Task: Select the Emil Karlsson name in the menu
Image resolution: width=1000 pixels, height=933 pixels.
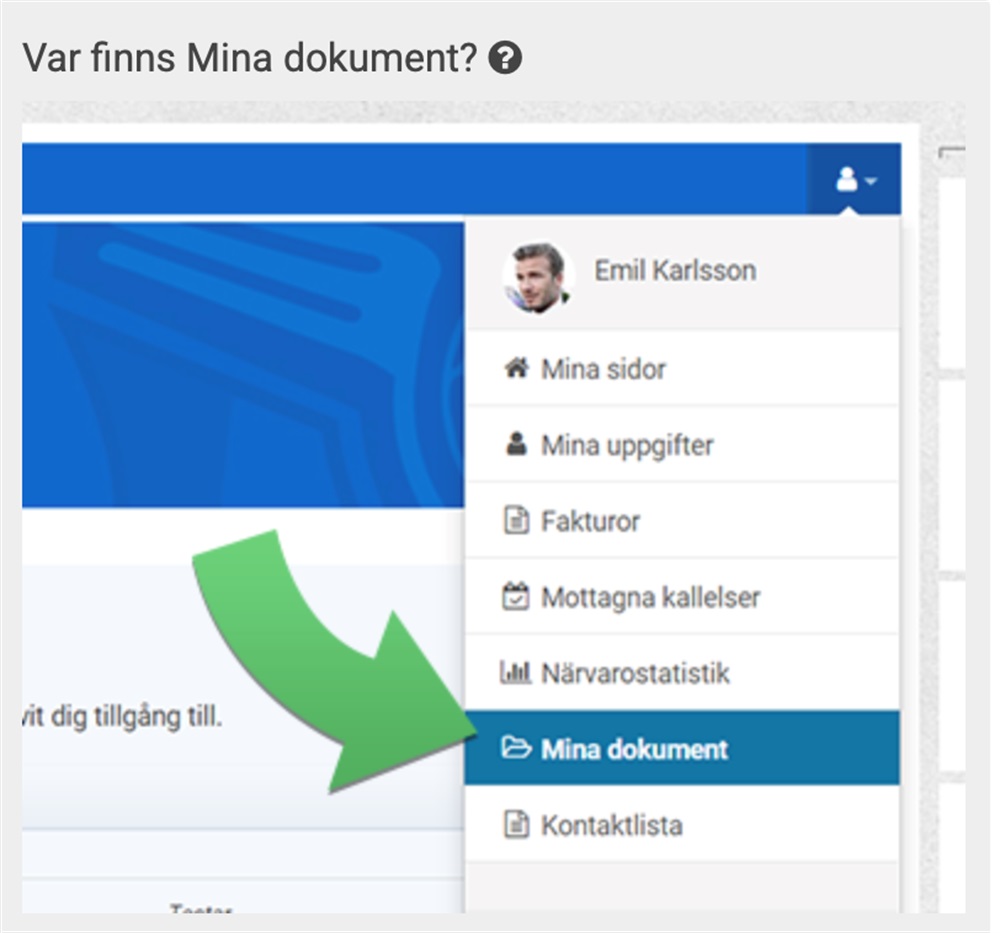Action: click(x=675, y=270)
